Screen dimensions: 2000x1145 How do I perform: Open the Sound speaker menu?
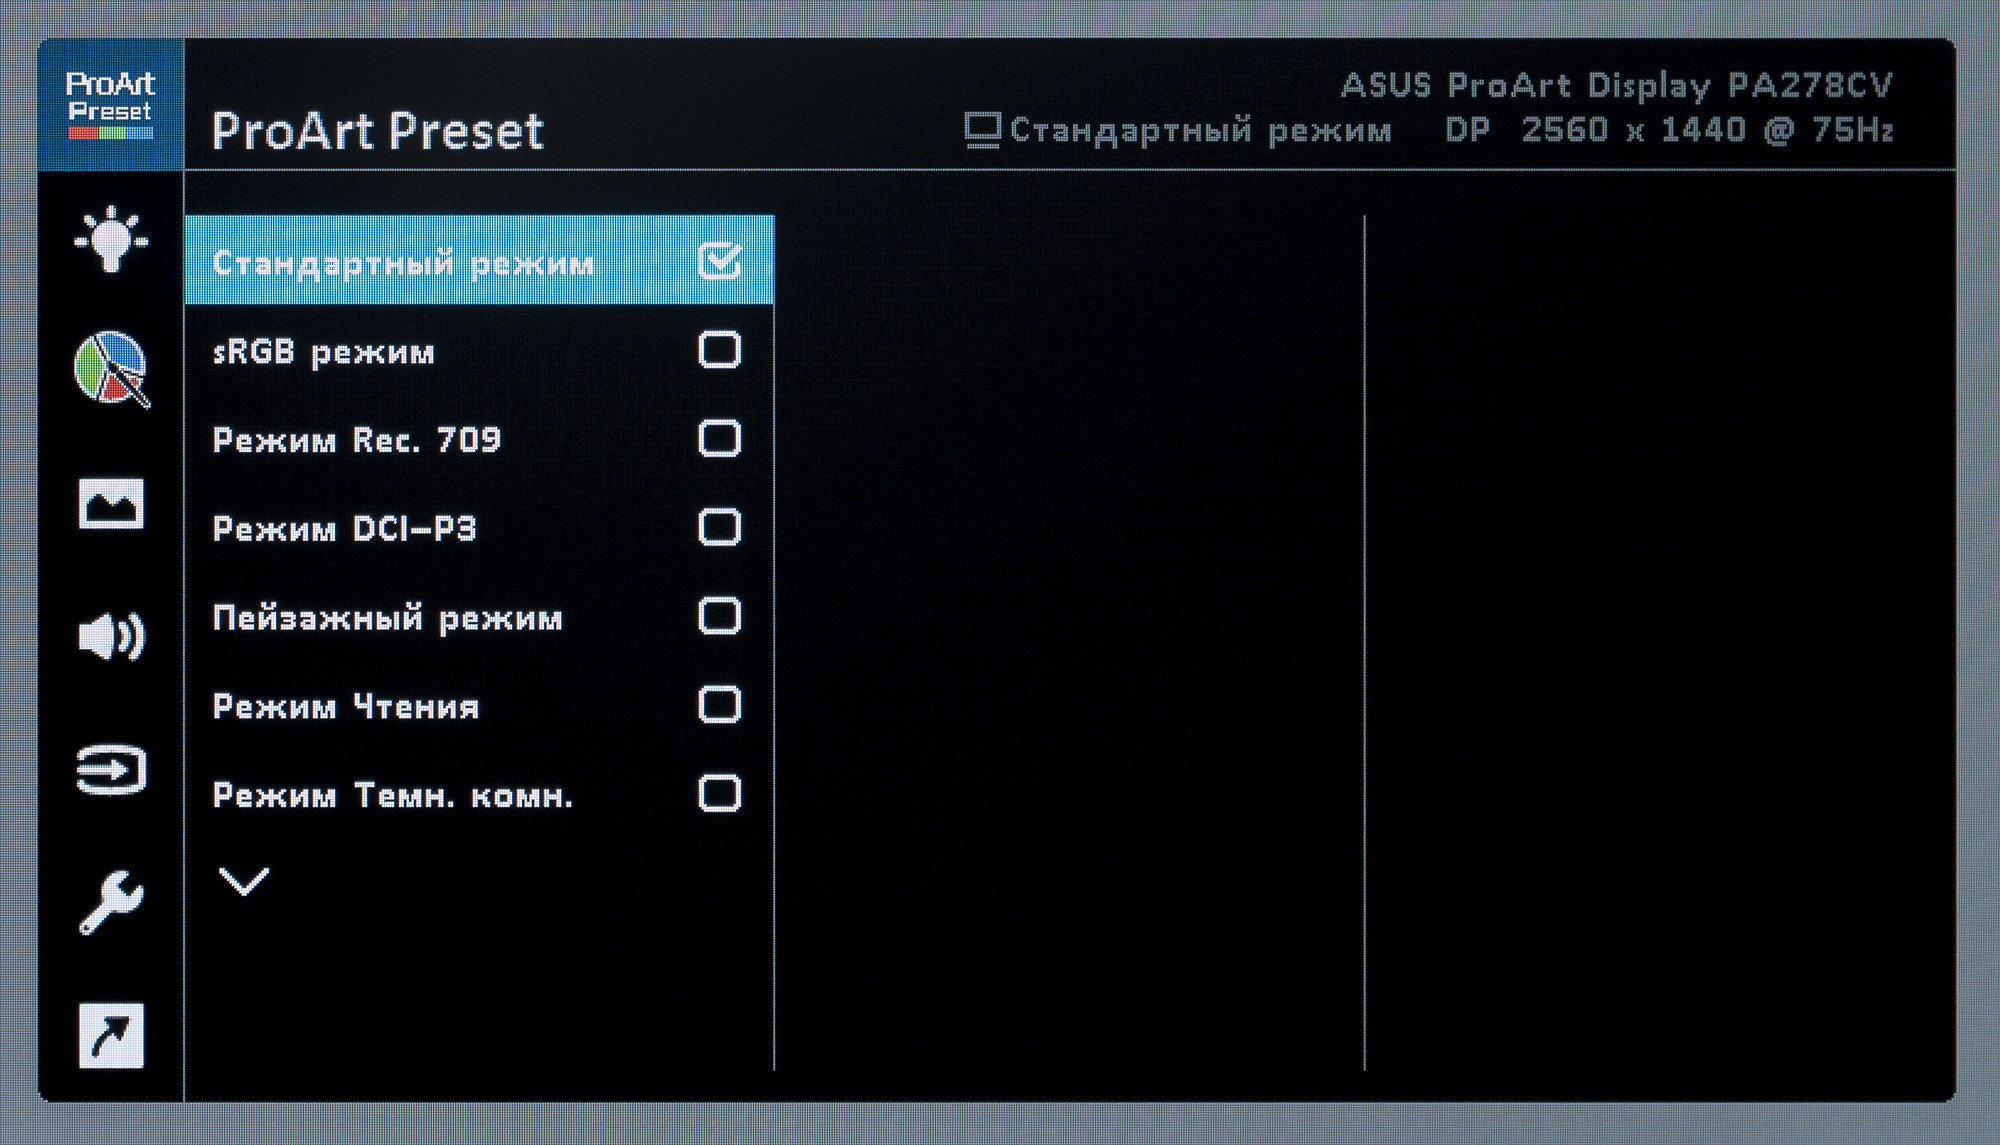(111, 636)
